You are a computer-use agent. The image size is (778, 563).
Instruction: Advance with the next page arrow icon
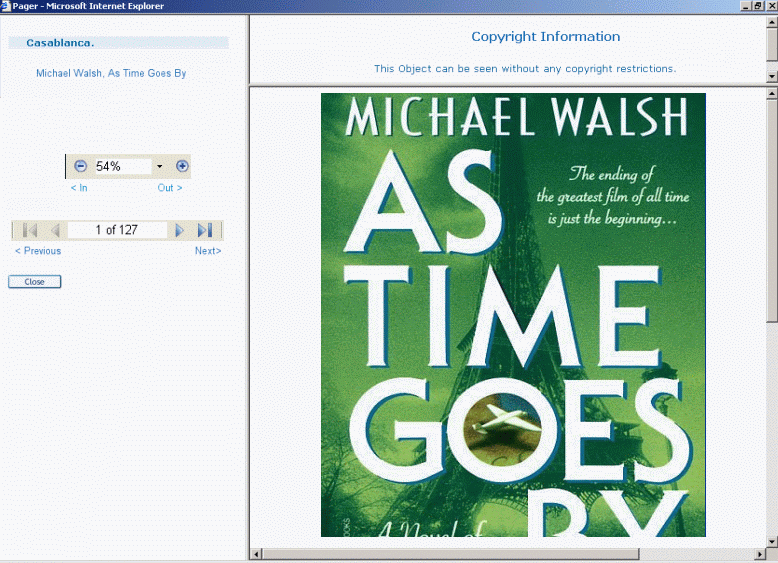180,230
